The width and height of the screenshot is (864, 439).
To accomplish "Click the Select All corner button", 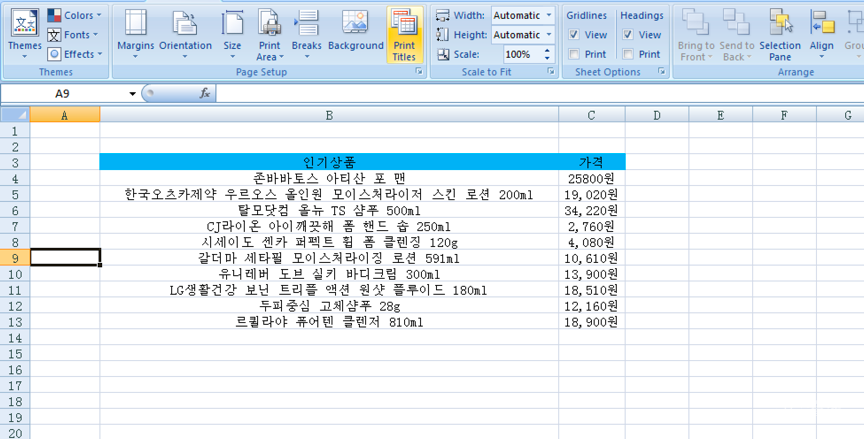I will tap(15, 115).
